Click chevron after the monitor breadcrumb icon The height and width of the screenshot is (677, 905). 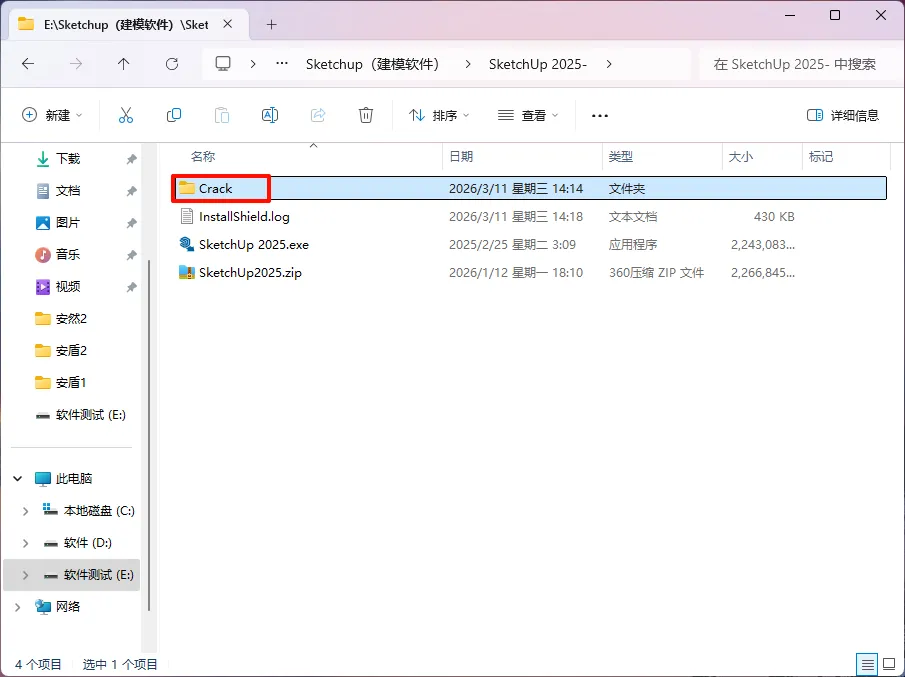253,64
